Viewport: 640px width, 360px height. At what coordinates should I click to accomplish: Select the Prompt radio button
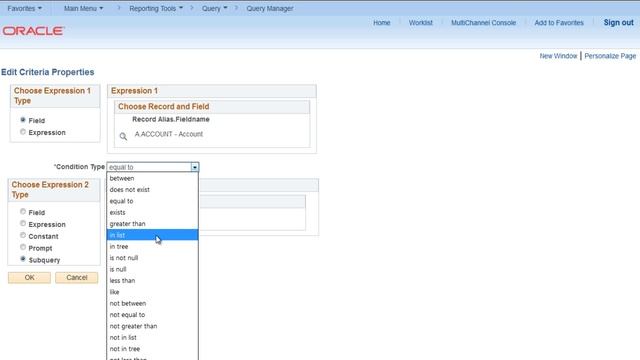click(x=23, y=247)
